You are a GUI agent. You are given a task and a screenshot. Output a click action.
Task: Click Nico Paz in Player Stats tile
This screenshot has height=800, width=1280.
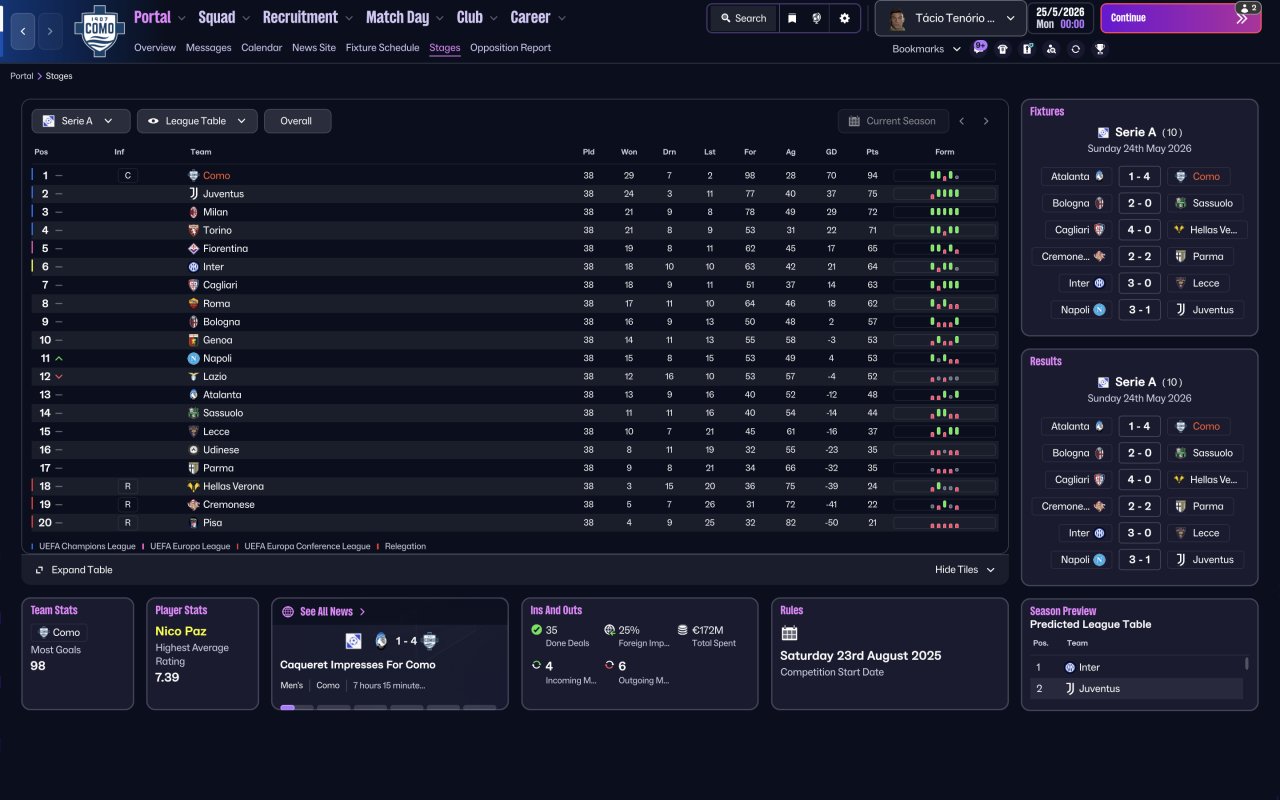pyautogui.click(x=181, y=631)
